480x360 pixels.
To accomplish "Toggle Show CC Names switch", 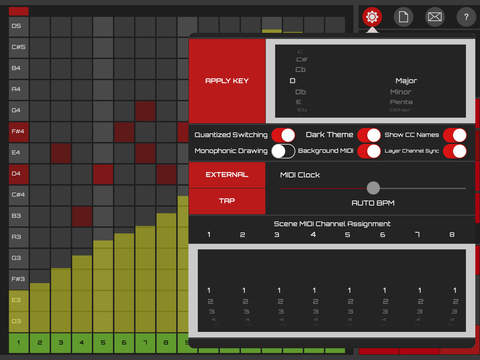I will click(455, 135).
